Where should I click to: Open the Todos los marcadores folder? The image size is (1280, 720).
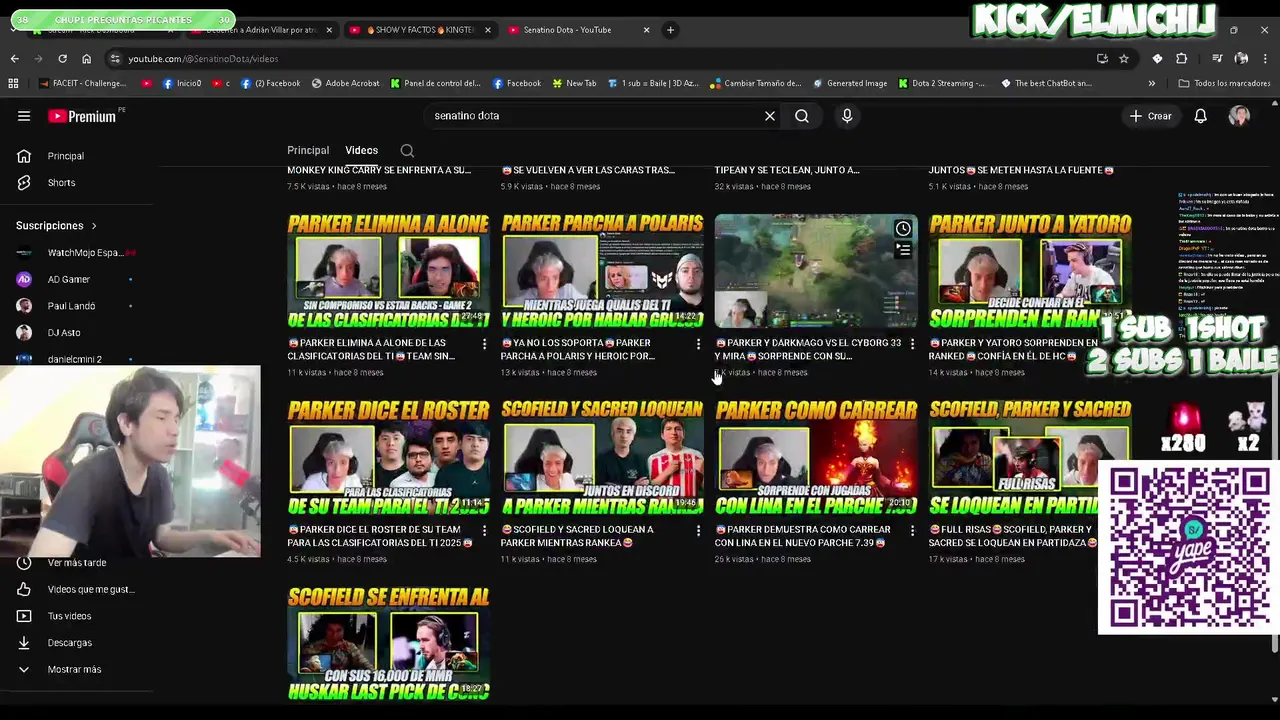[1224, 84]
